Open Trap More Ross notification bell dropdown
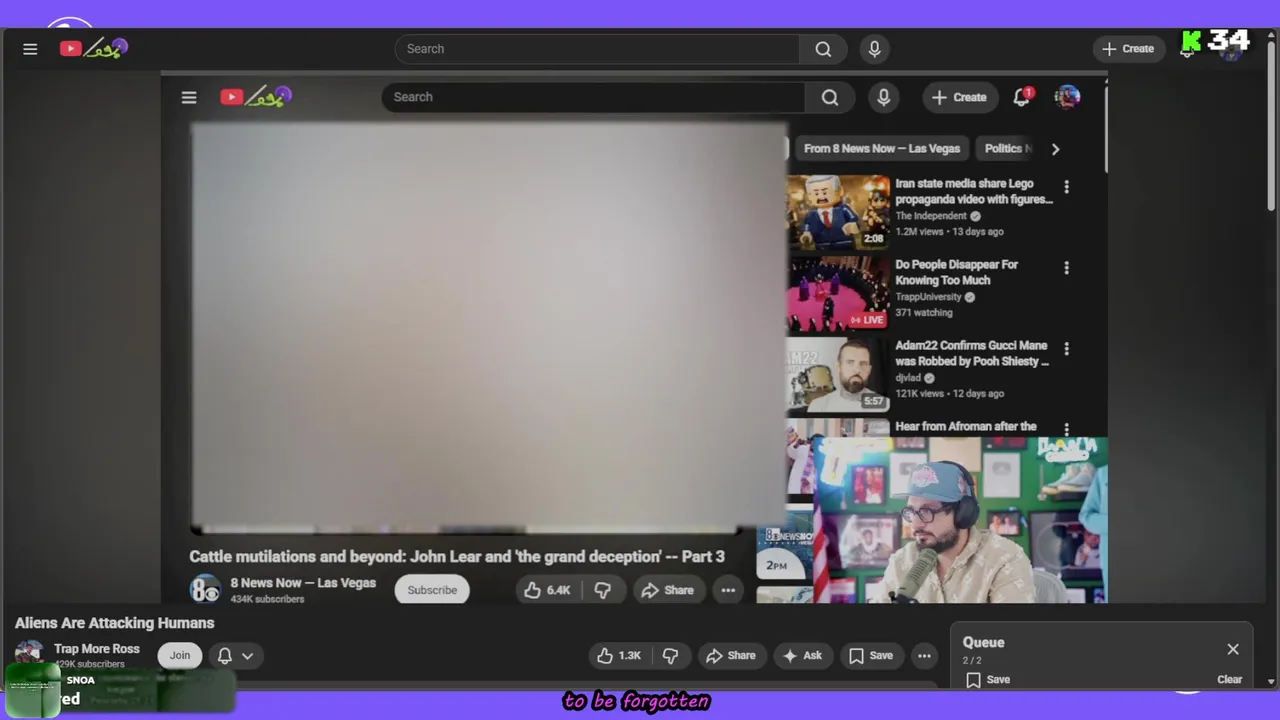This screenshot has width=1280, height=720. (235, 656)
